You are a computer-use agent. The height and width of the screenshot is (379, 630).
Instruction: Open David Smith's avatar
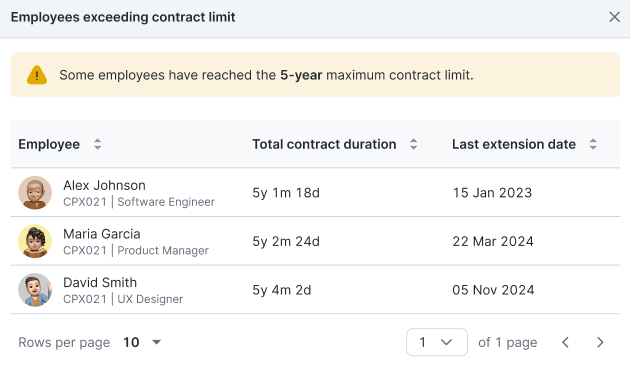click(x=35, y=290)
